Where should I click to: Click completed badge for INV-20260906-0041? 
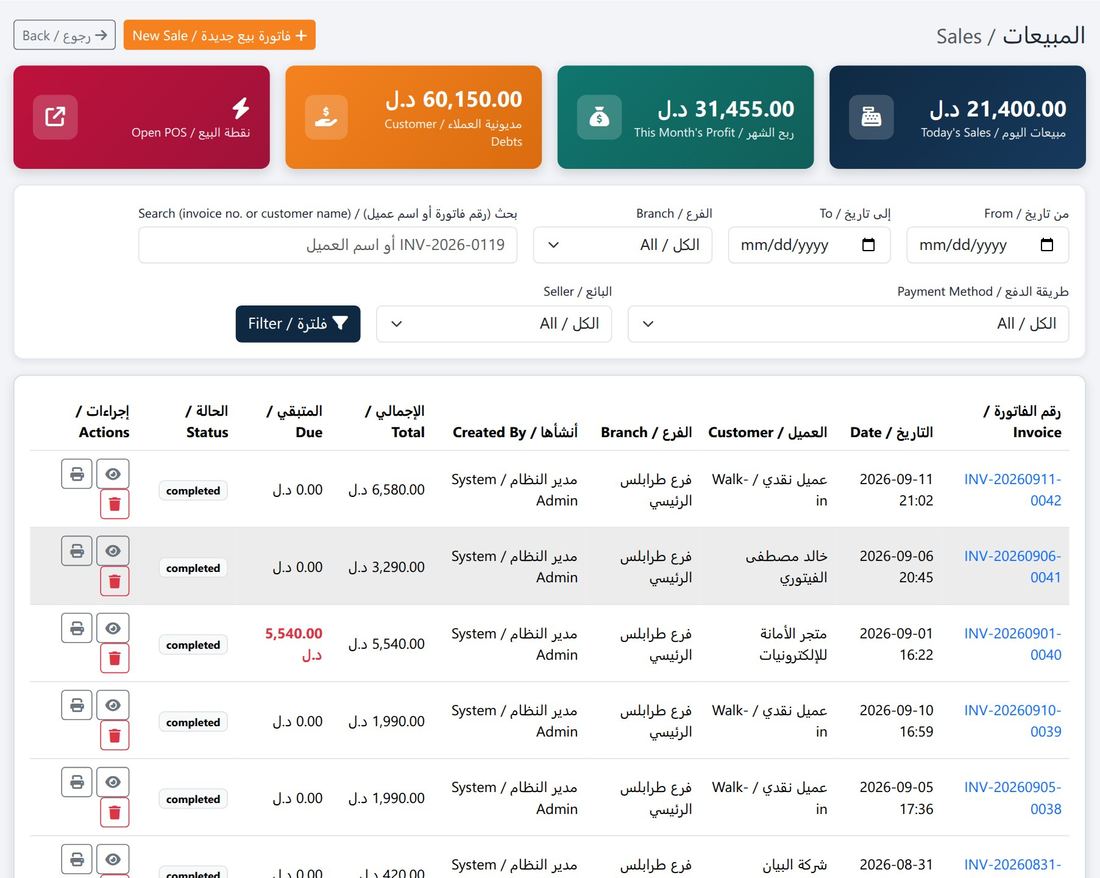[x=193, y=568]
